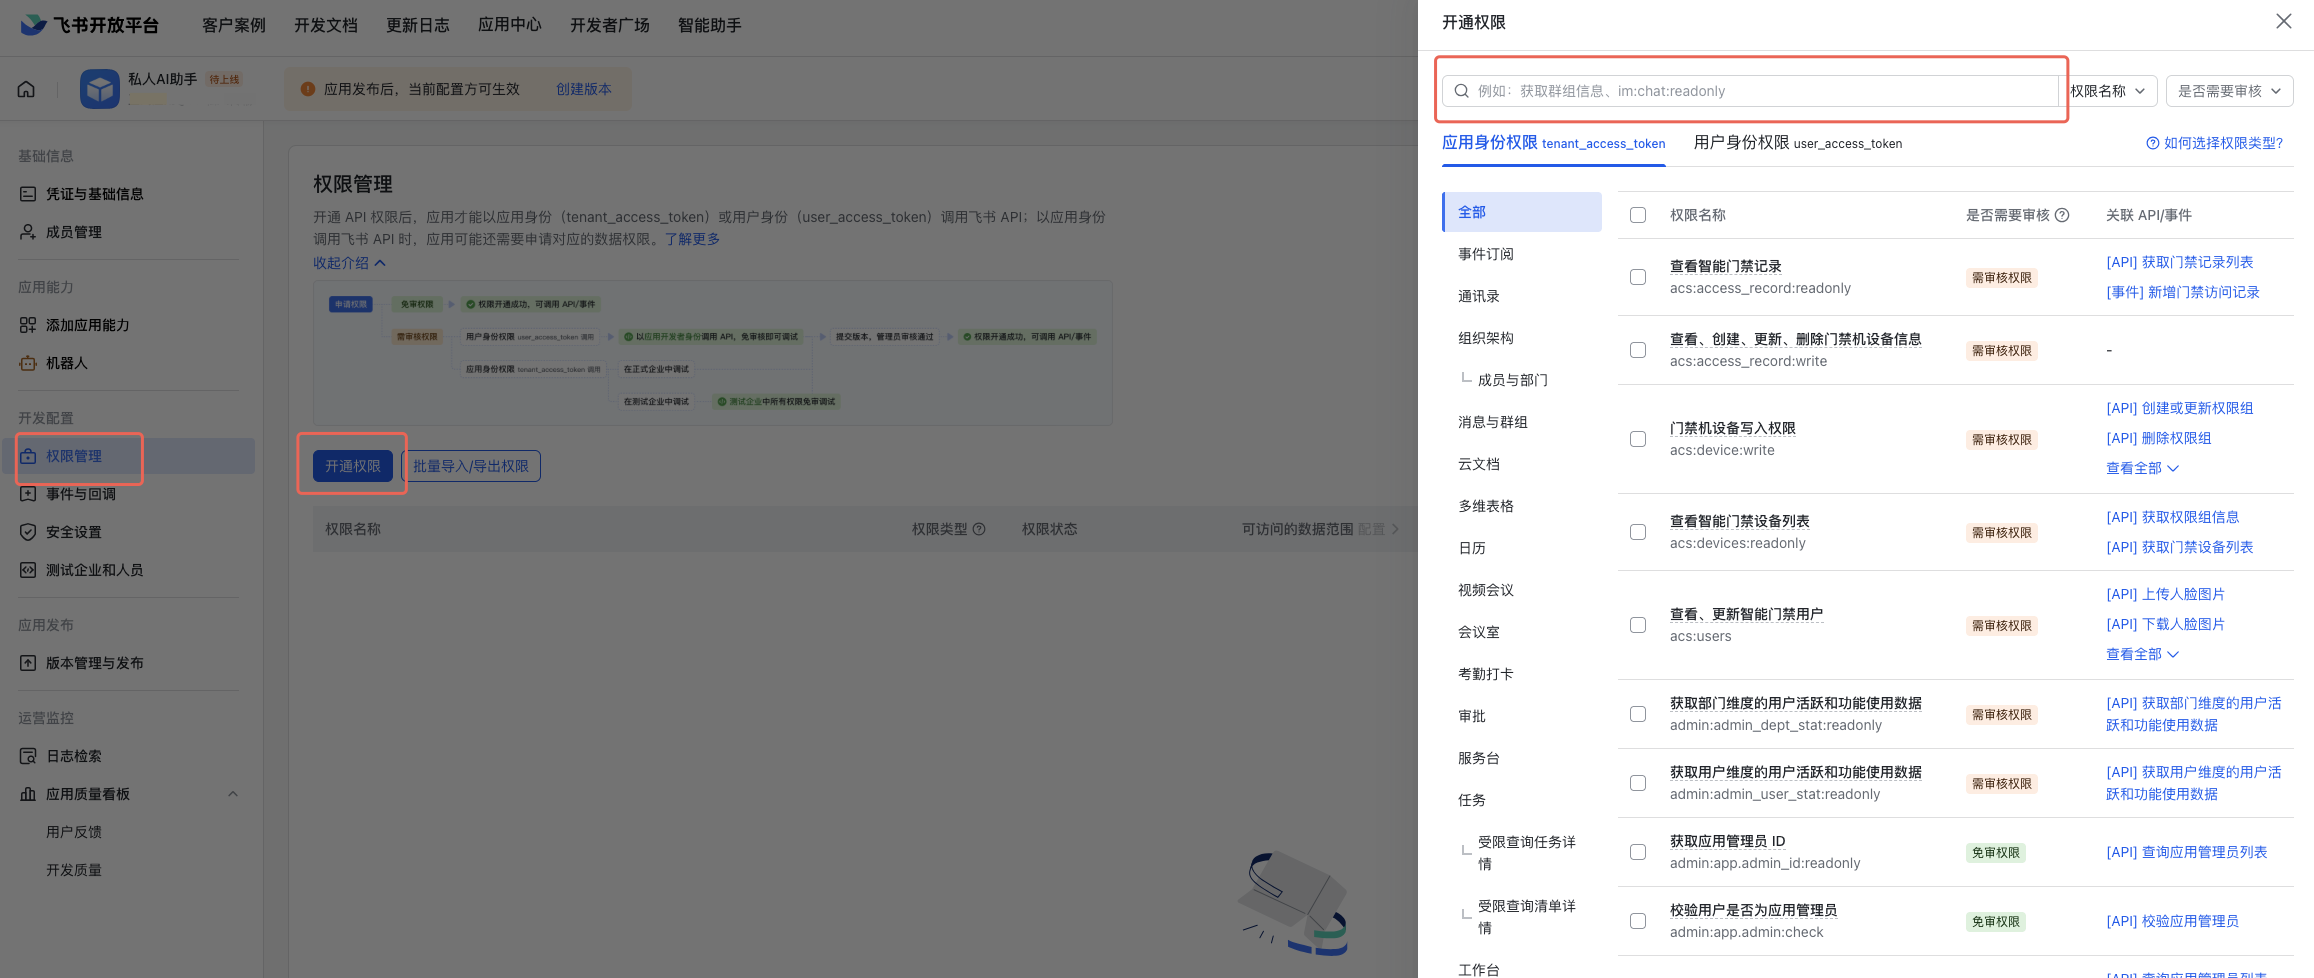
Task: Close the 开通权限 panel
Action: 2284,21
